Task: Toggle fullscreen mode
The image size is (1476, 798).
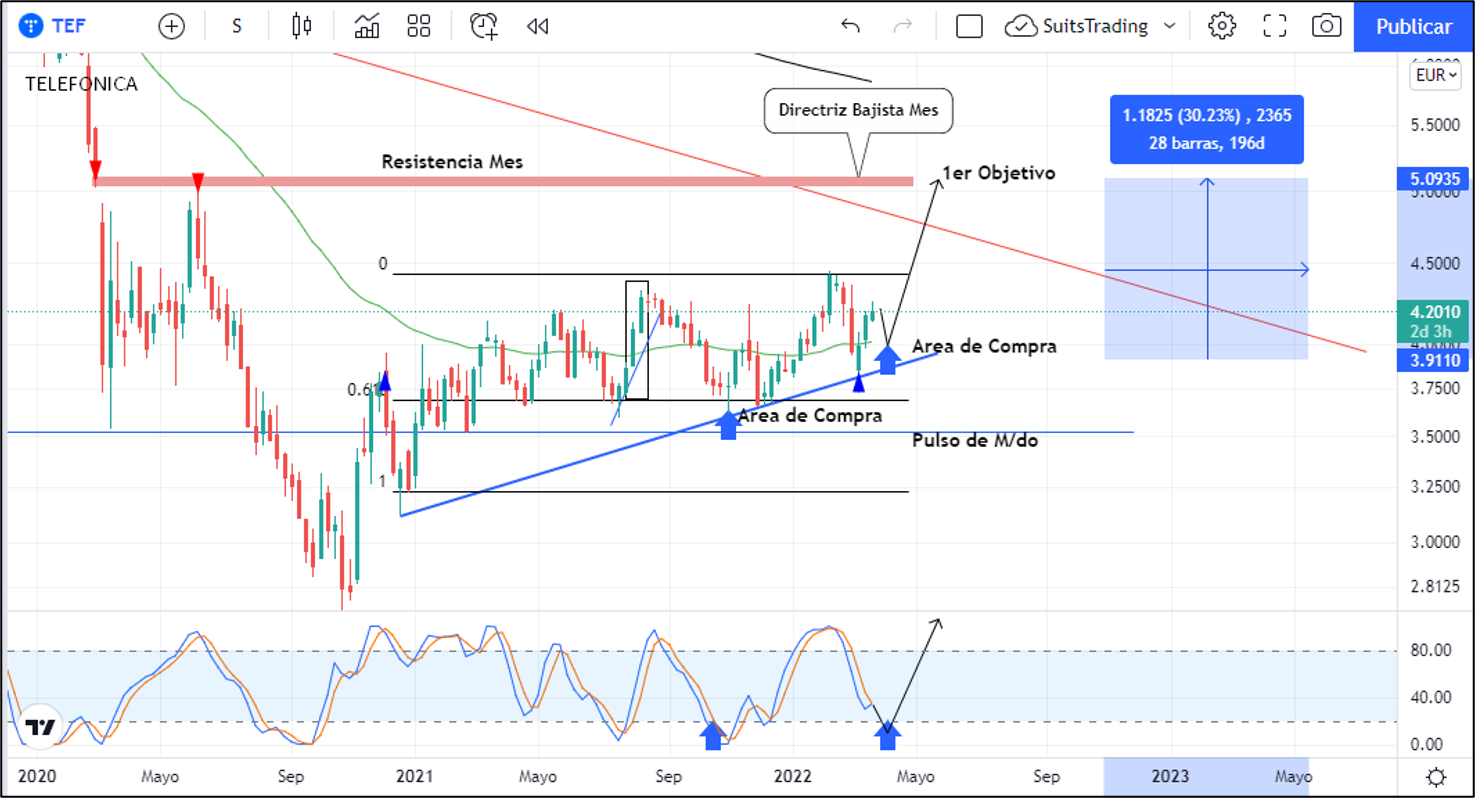Action: tap(1274, 26)
